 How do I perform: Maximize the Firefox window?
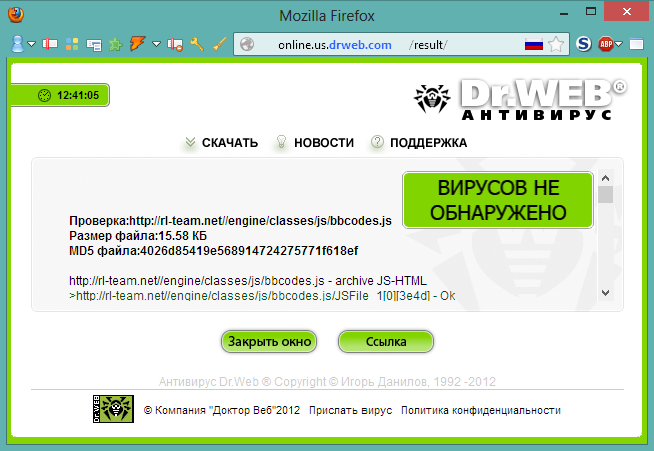[591, 12]
